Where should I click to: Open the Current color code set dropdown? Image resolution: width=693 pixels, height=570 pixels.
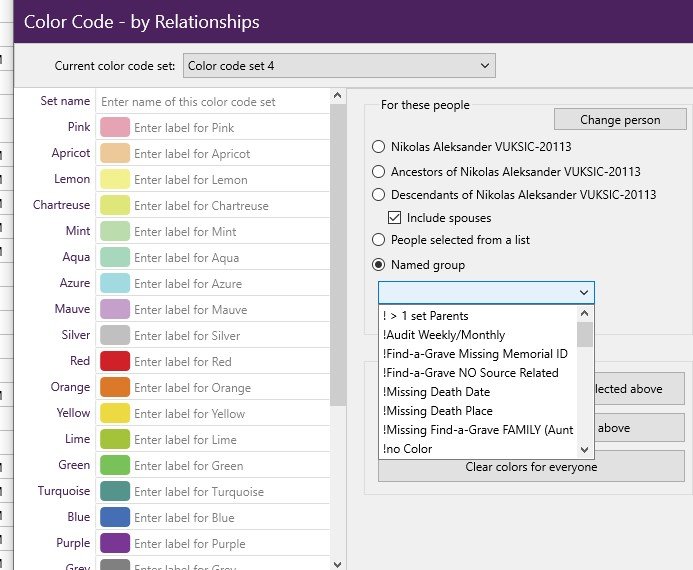pyautogui.click(x=339, y=66)
